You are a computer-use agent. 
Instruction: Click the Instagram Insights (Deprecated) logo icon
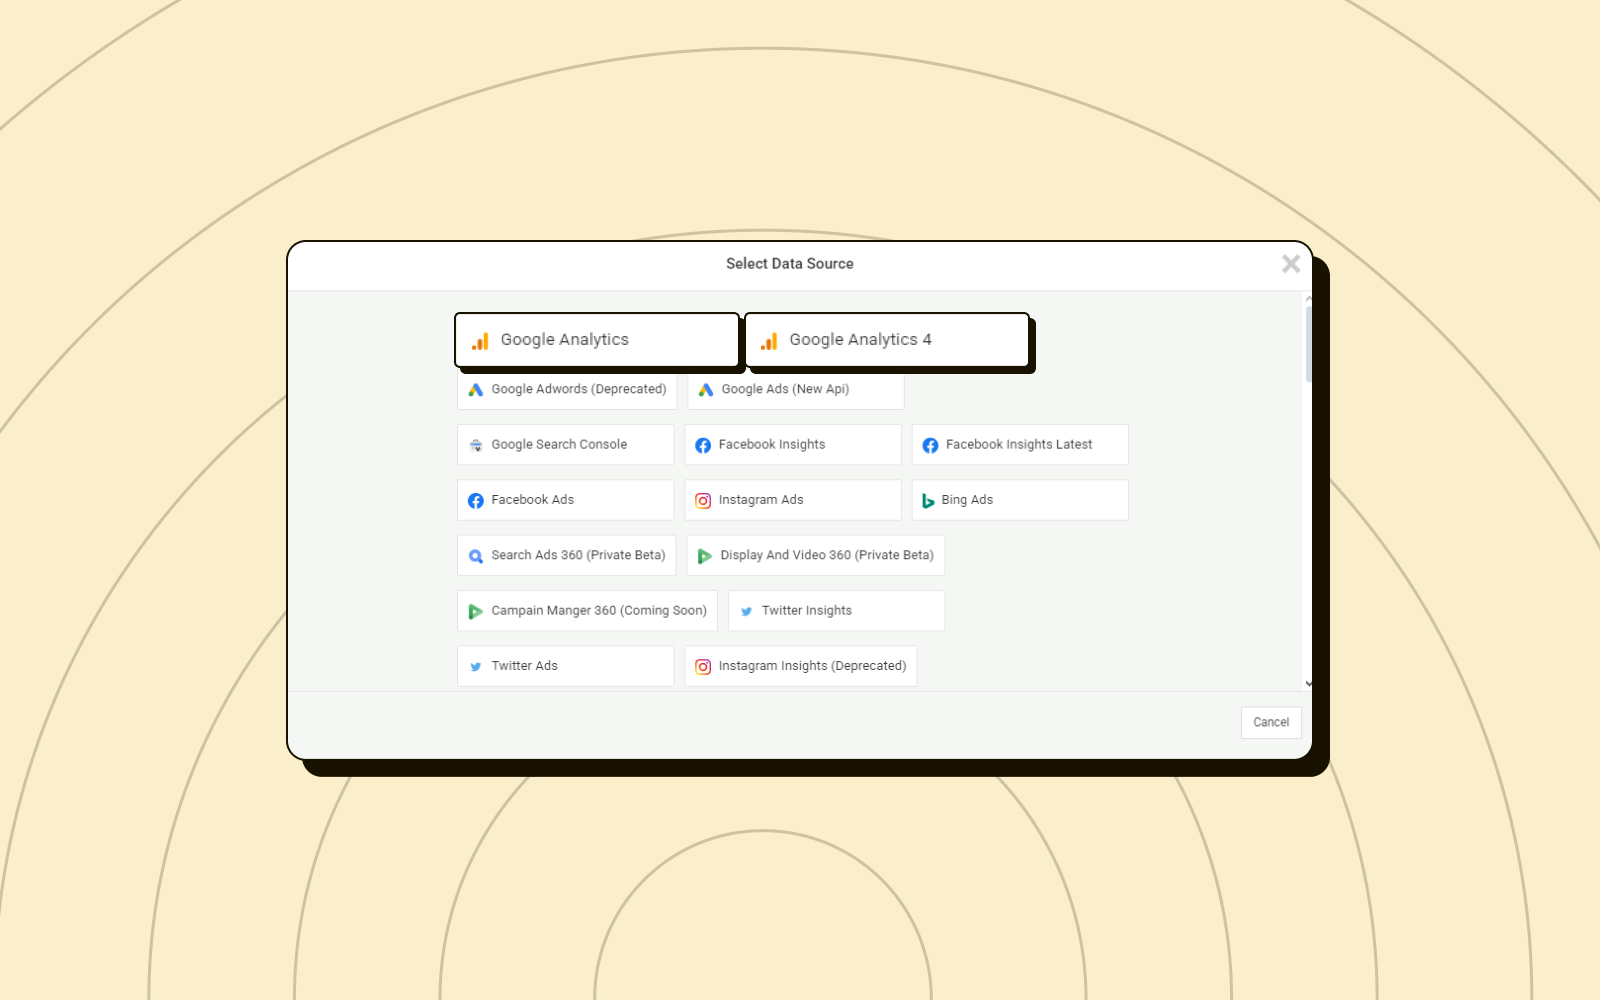[x=703, y=666]
